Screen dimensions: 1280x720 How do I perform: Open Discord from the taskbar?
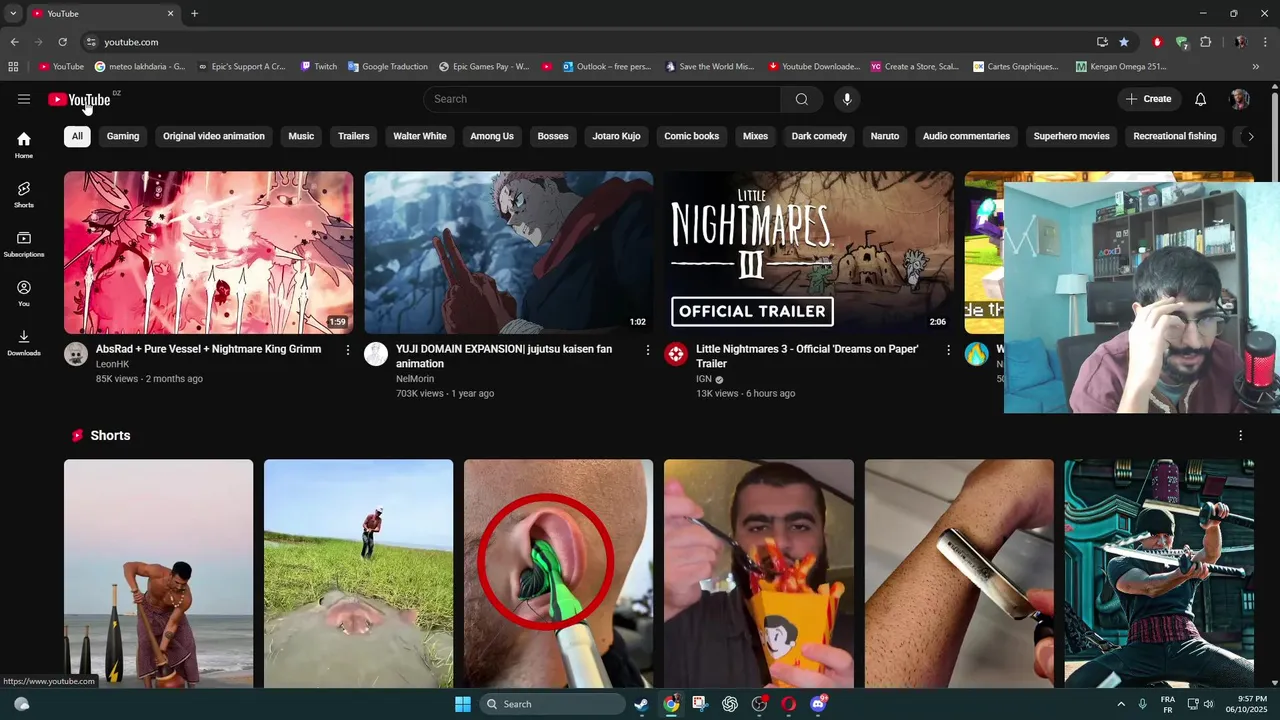[818, 704]
